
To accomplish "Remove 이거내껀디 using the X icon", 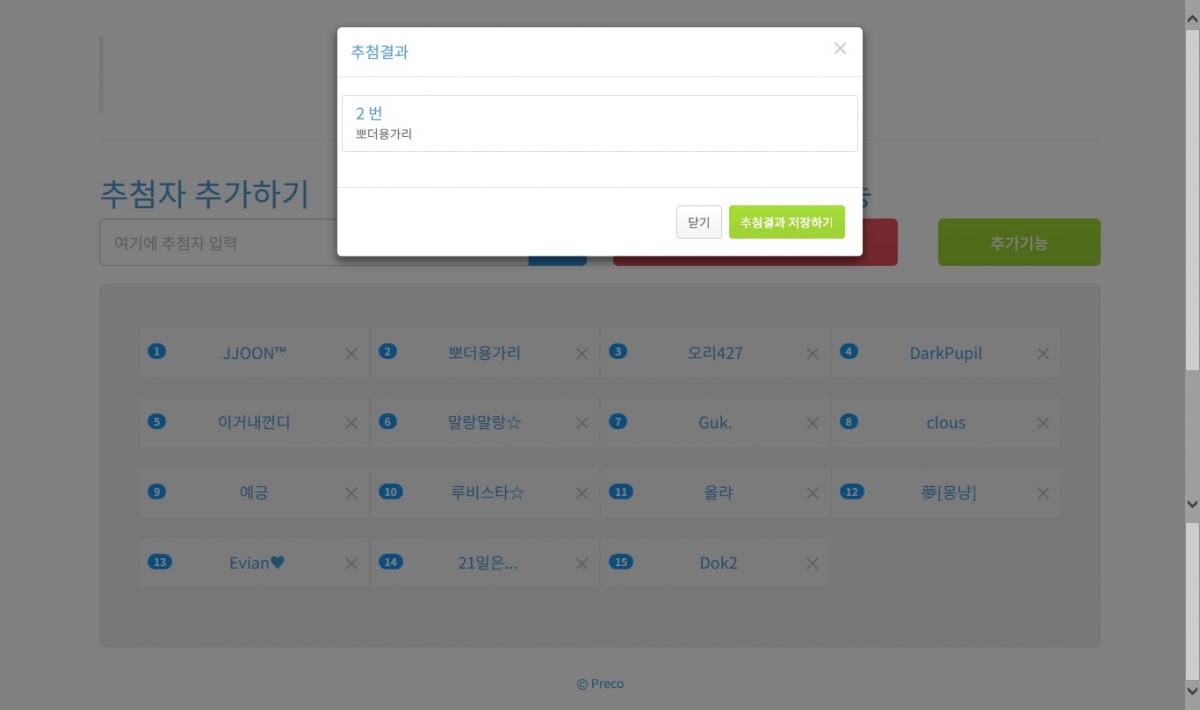I will click(351, 423).
